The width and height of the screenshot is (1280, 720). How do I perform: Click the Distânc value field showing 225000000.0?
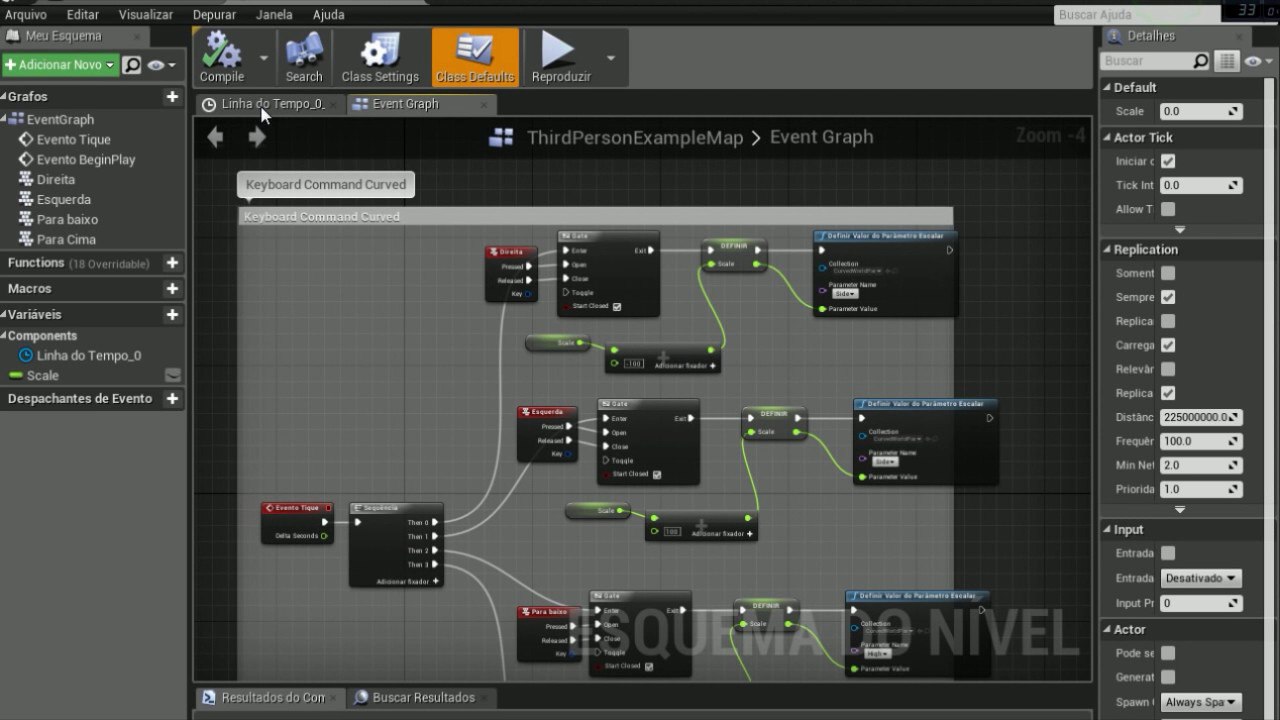[1201, 417]
